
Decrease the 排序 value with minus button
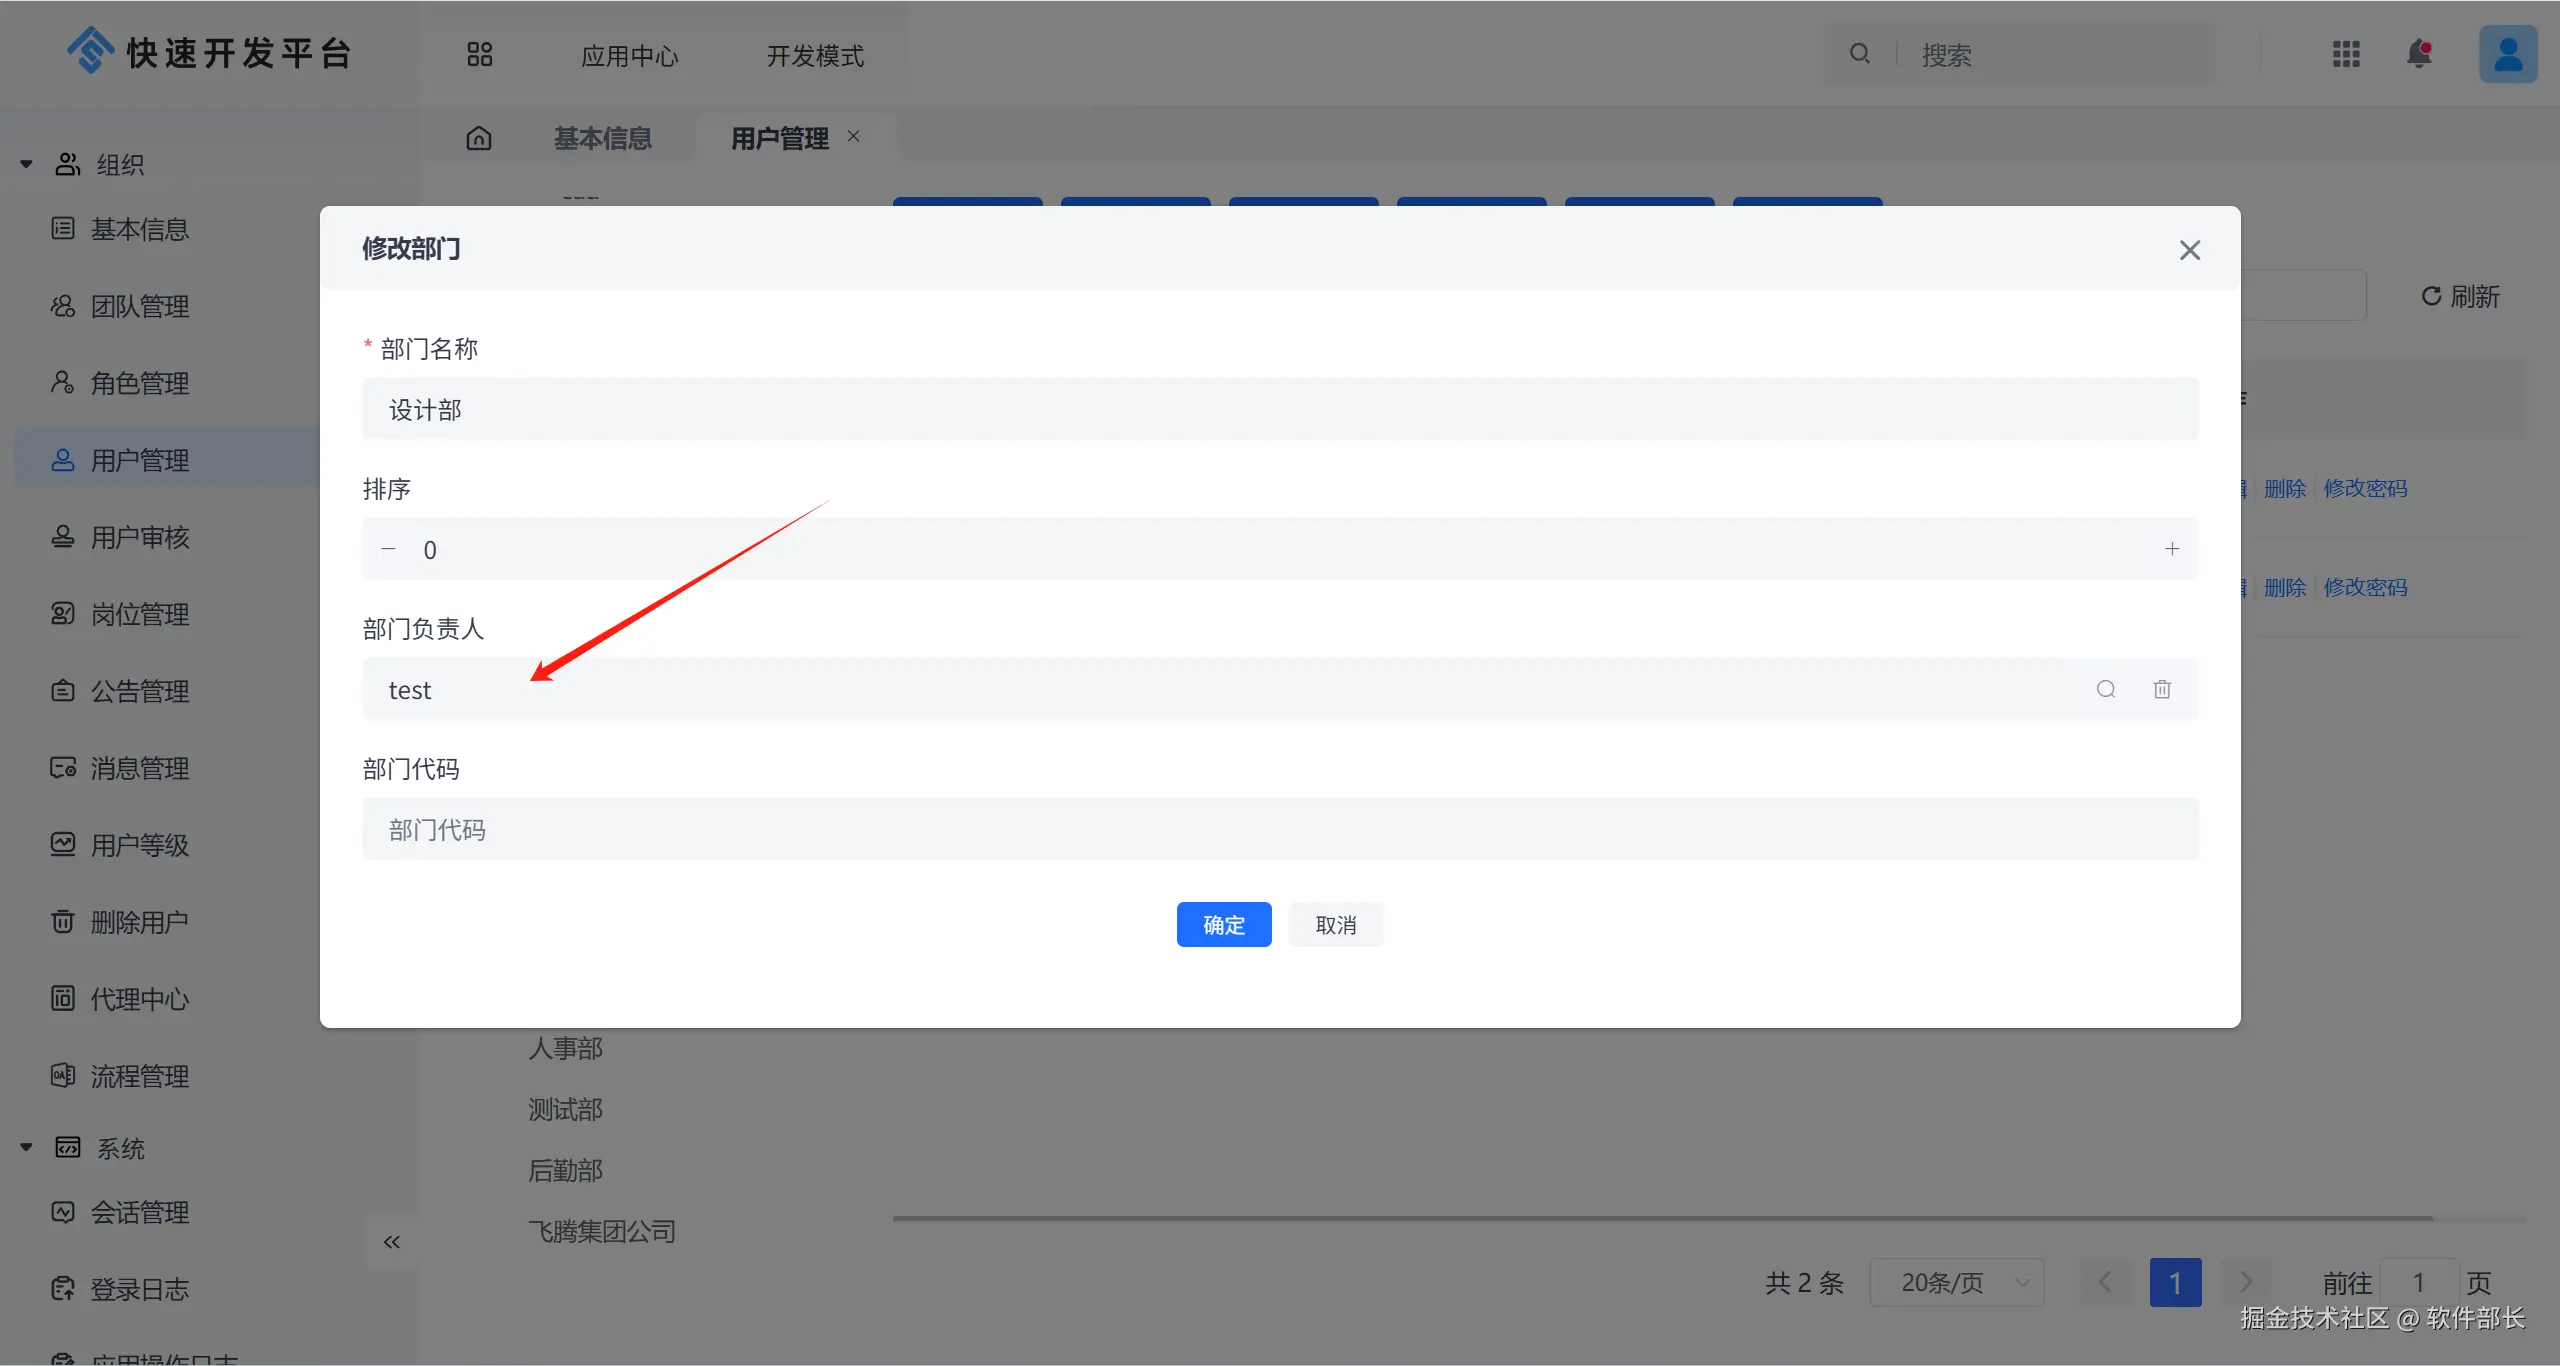tap(389, 549)
